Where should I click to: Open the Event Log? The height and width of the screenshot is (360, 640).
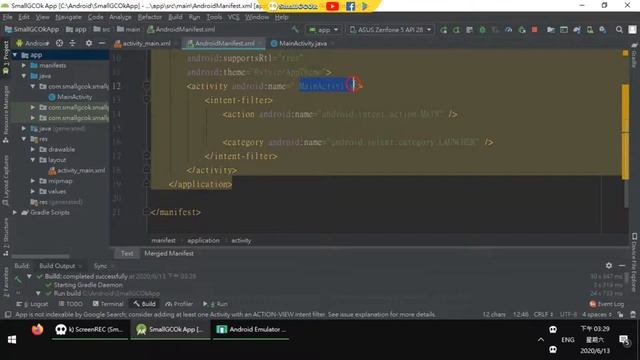click(607, 304)
